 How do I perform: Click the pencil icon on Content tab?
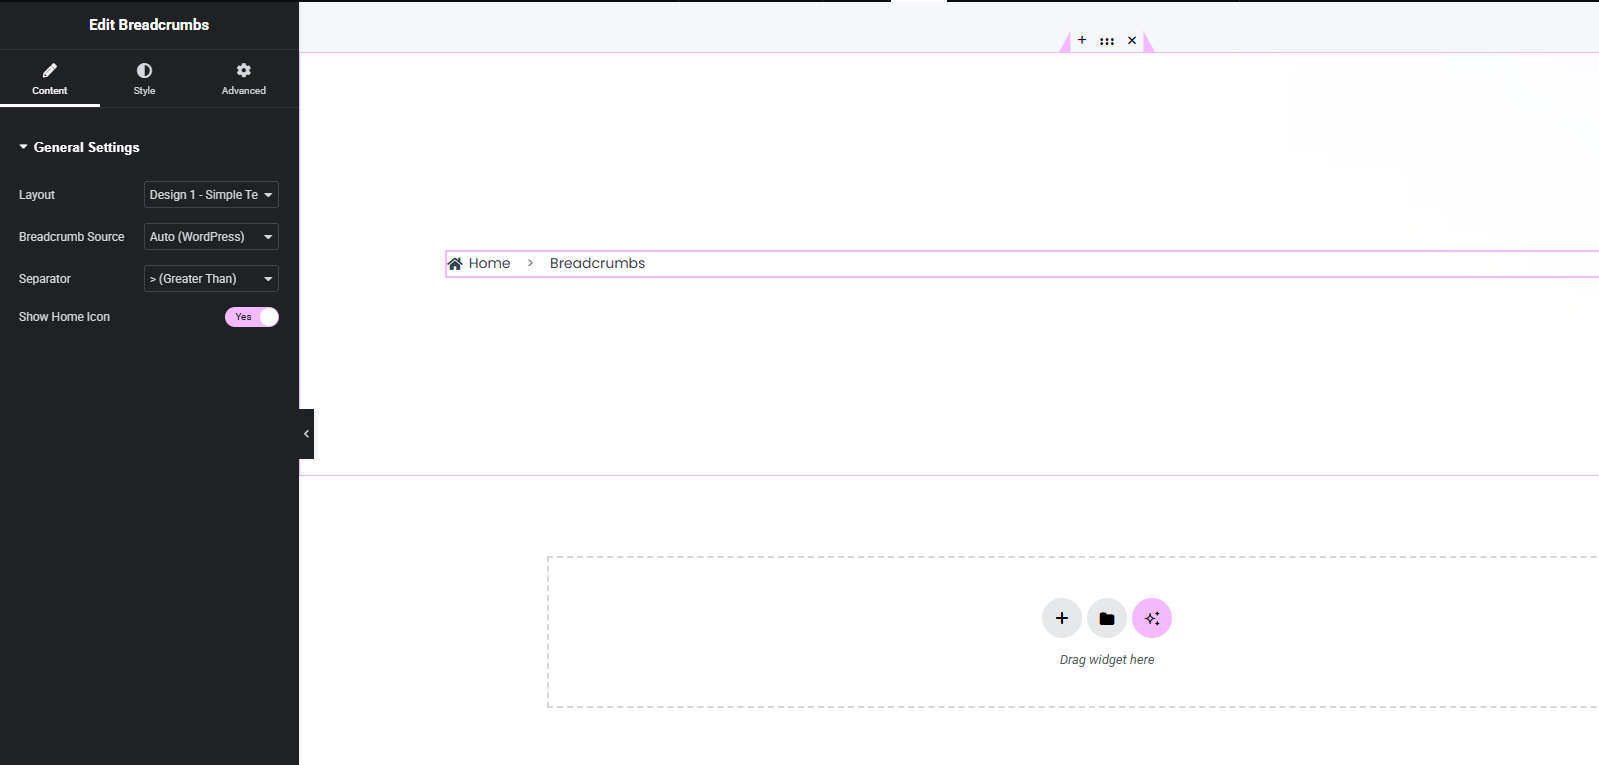pos(50,70)
